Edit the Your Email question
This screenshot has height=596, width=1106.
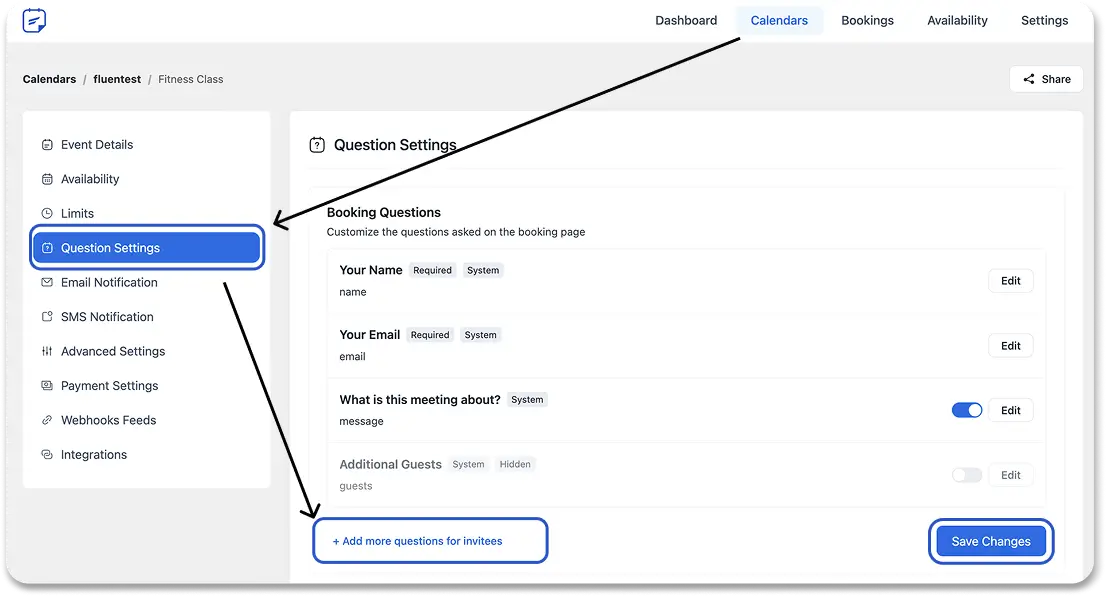pos(1011,346)
